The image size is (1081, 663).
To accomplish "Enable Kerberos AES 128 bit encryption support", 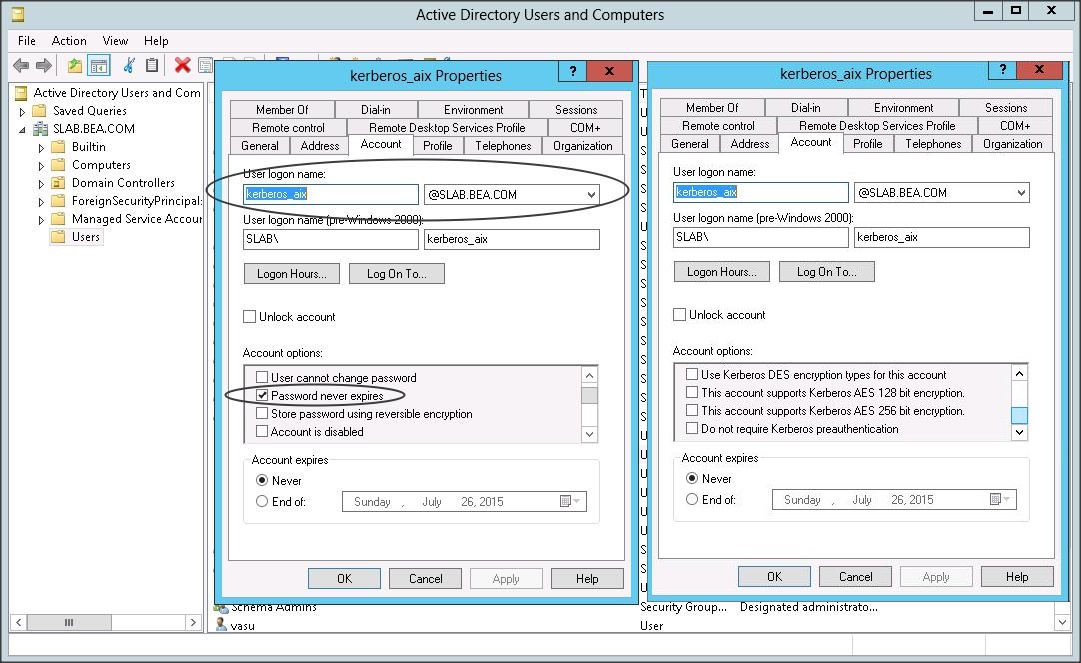I will click(x=692, y=392).
